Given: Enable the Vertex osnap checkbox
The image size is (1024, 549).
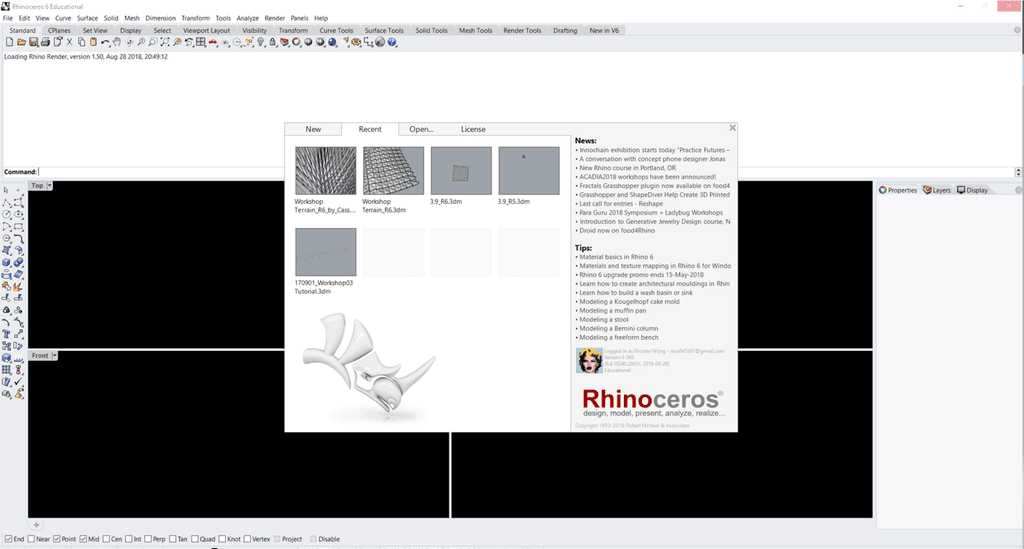Looking at the screenshot, I should pyautogui.click(x=248, y=539).
